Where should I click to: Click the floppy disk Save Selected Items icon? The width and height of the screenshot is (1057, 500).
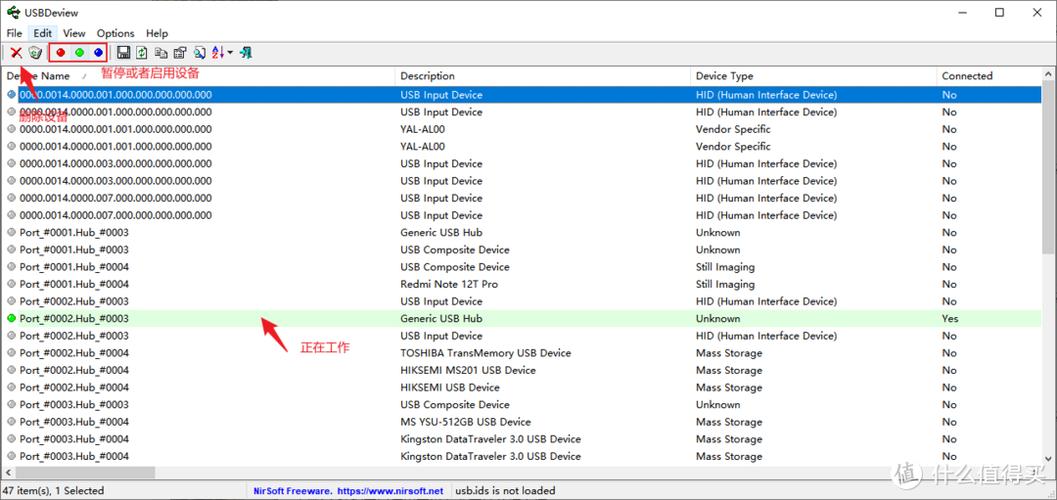pyautogui.click(x=123, y=53)
